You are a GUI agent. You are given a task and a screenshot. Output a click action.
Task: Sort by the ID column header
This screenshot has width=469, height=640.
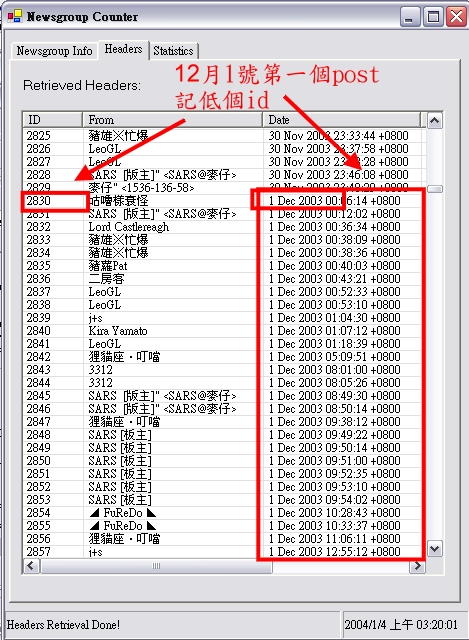pos(53,120)
